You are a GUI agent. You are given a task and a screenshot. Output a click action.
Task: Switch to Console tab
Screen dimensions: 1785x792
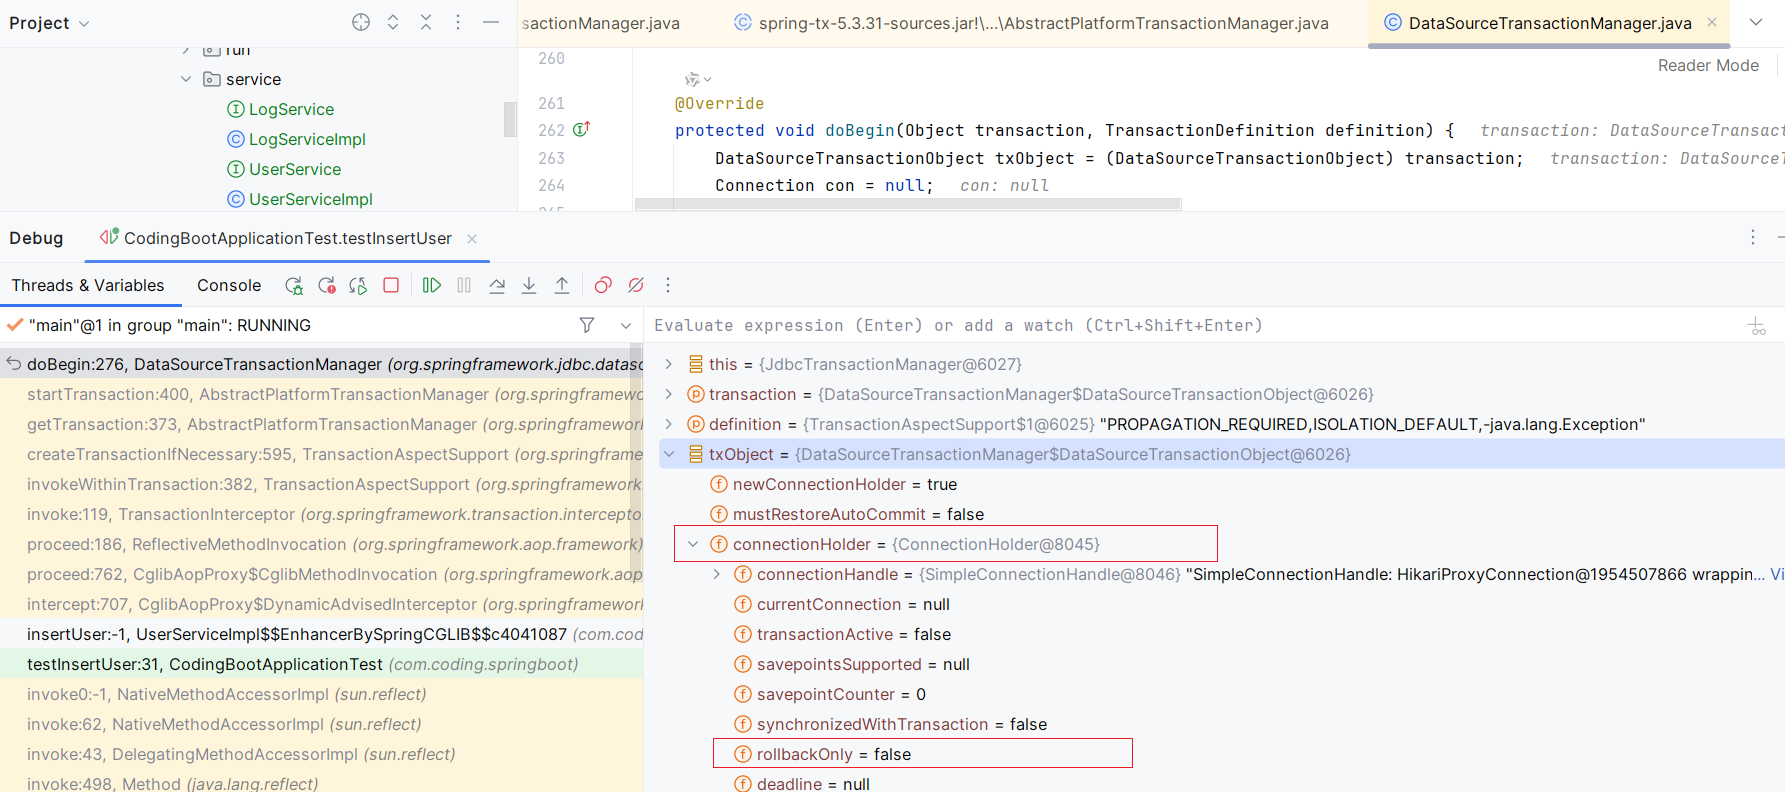click(229, 285)
